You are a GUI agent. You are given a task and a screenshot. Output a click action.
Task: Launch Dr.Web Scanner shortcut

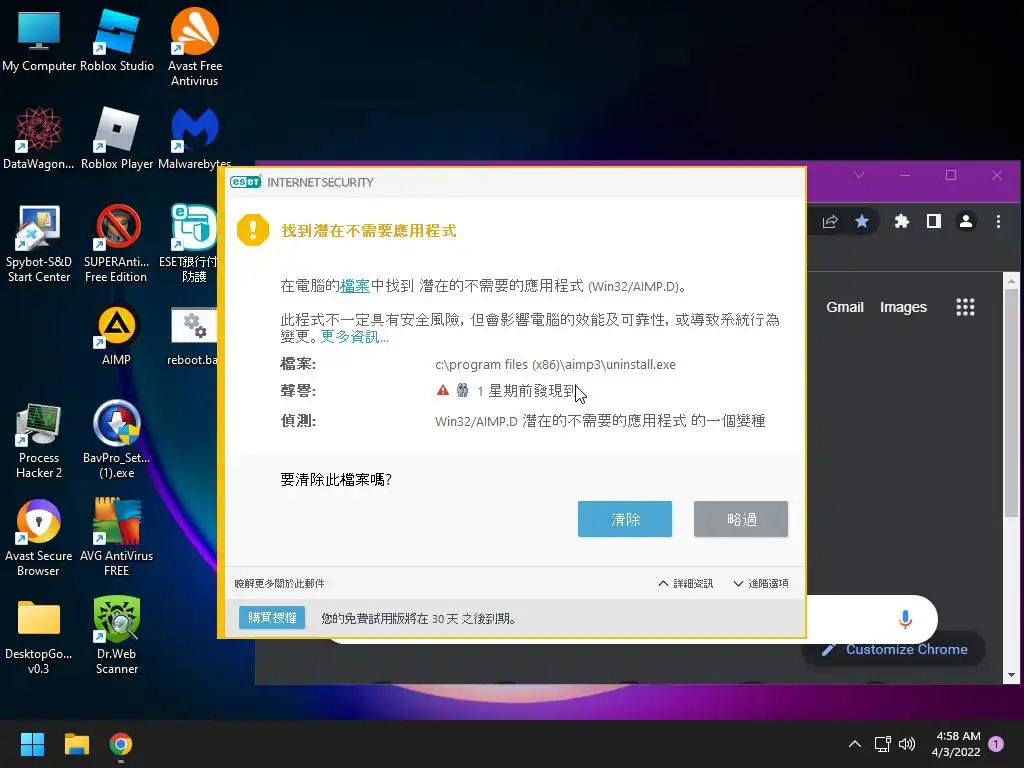click(x=117, y=635)
